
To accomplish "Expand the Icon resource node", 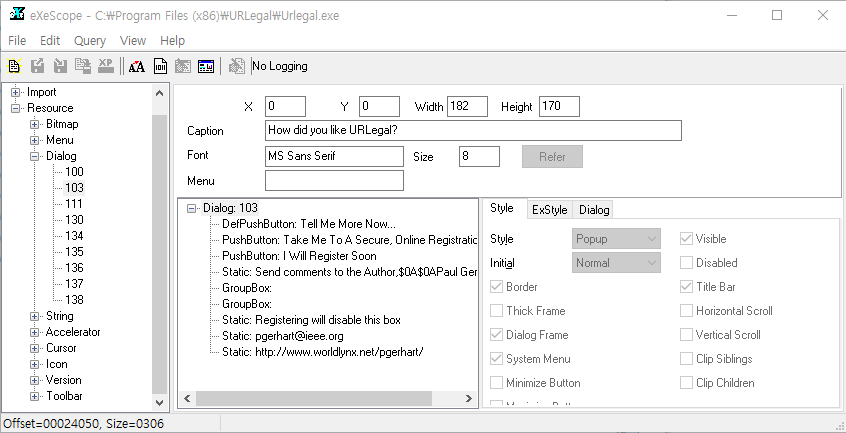I will click(35, 365).
